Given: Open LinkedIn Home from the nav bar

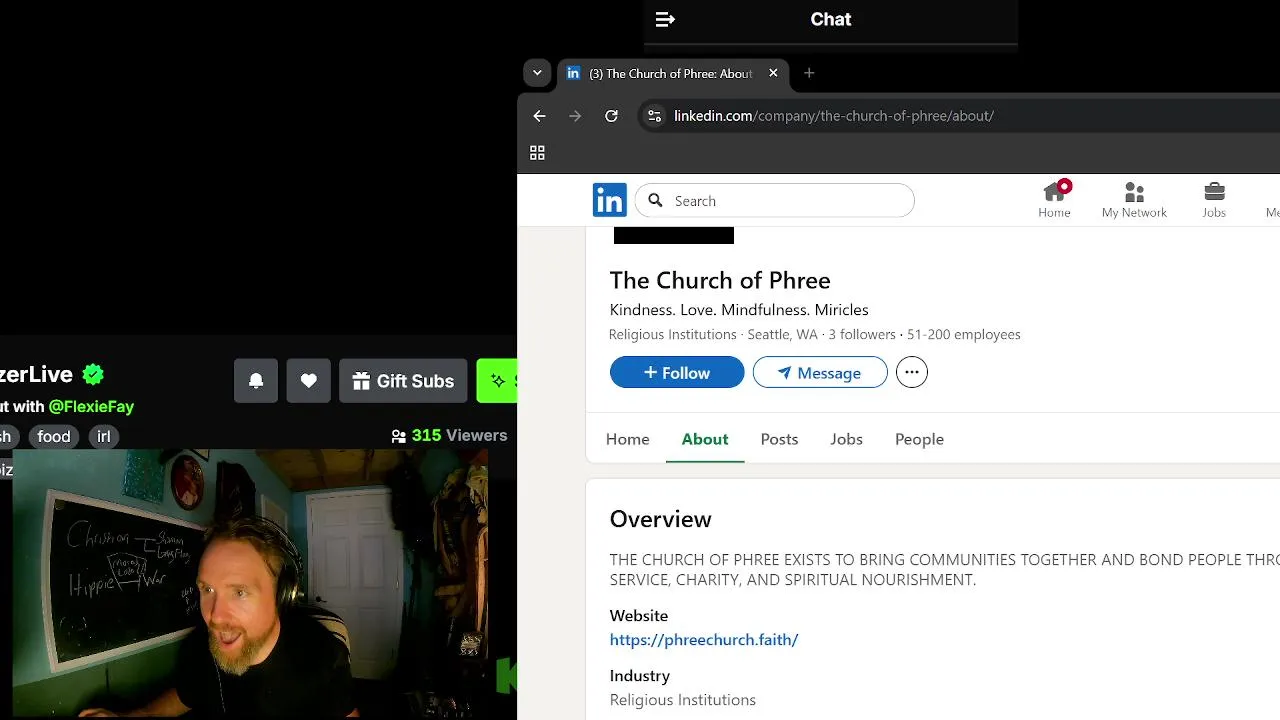Looking at the screenshot, I should [x=1054, y=199].
